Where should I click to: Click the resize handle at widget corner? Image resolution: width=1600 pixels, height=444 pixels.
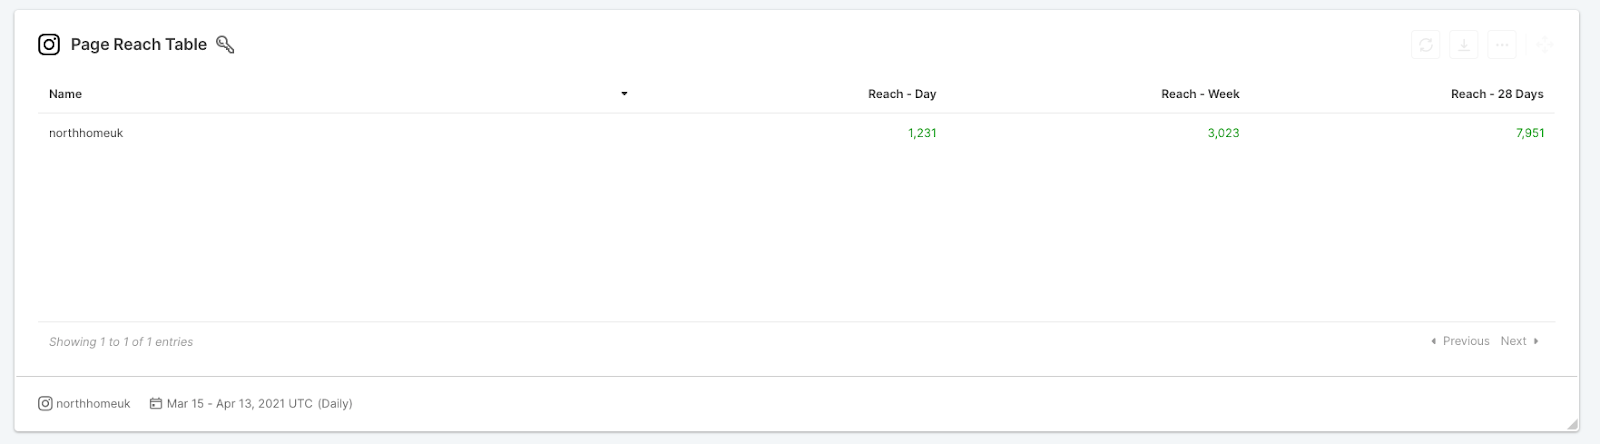(x=1572, y=425)
